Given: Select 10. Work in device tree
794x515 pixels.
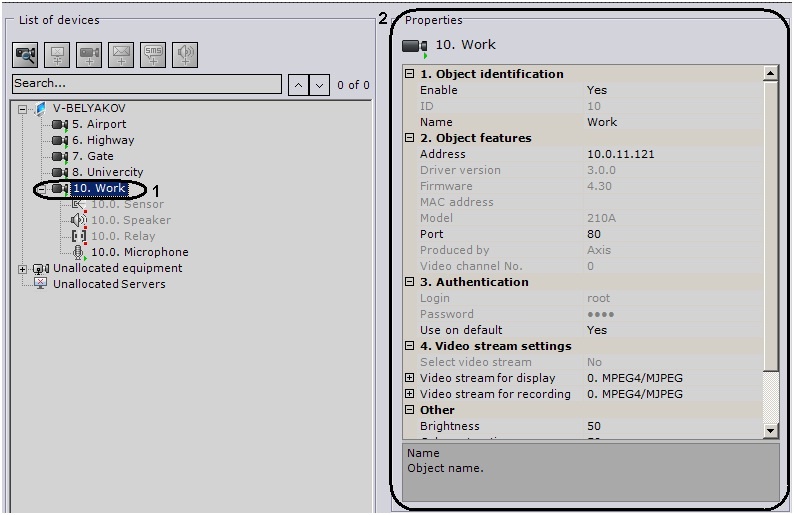Looking at the screenshot, I should point(99,188).
